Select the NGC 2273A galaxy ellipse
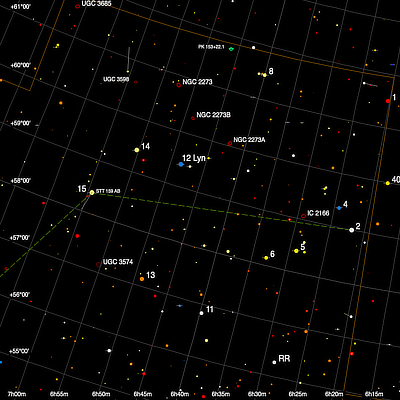Viewport: 400px width, 400px height. click(x=230, y=143)
